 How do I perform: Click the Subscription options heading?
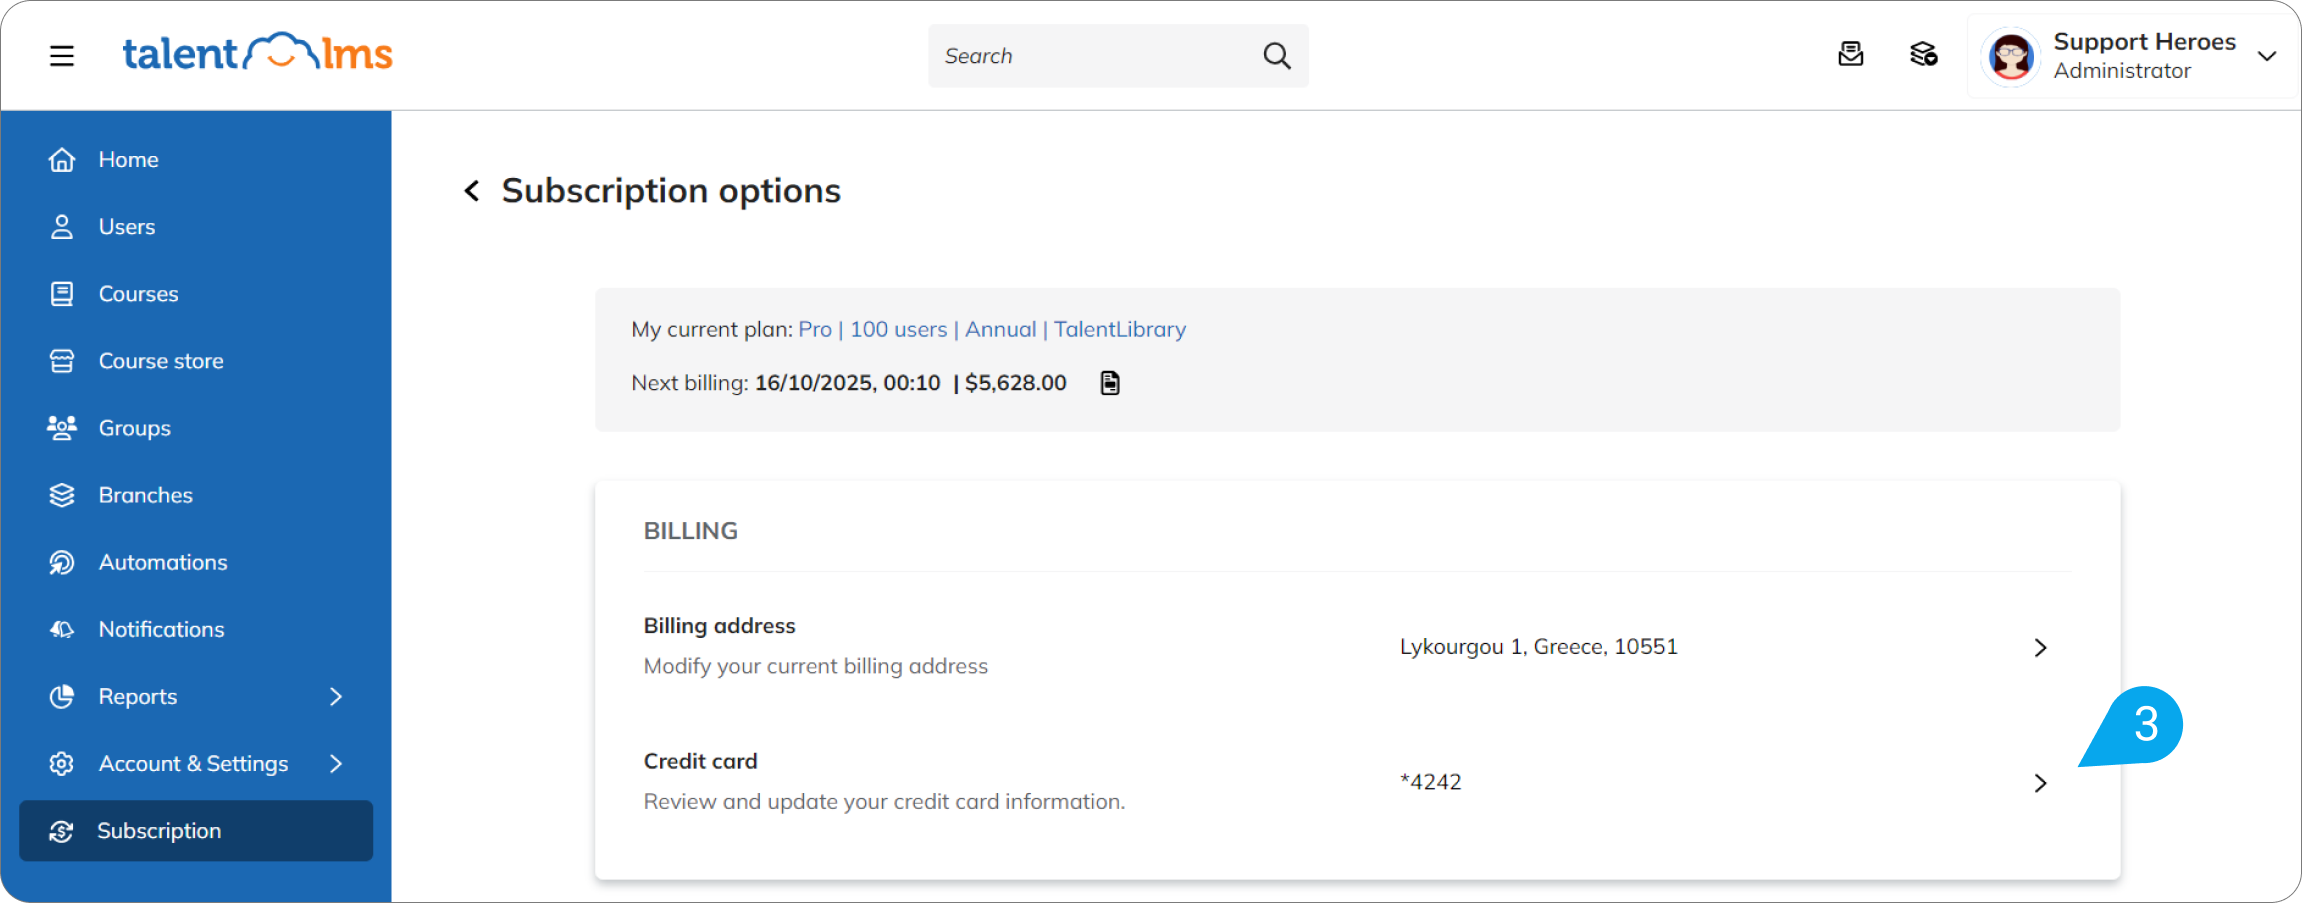pos(671,191)
